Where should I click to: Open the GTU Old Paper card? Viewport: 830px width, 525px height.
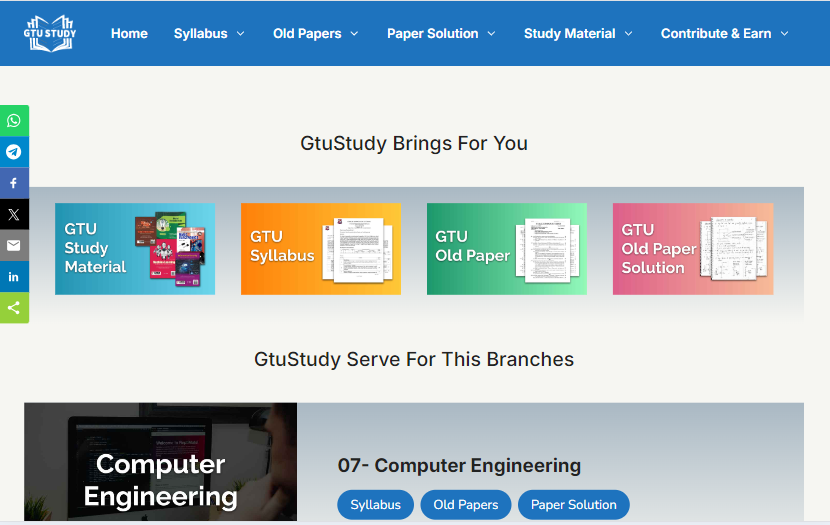(x=507, y=249)
